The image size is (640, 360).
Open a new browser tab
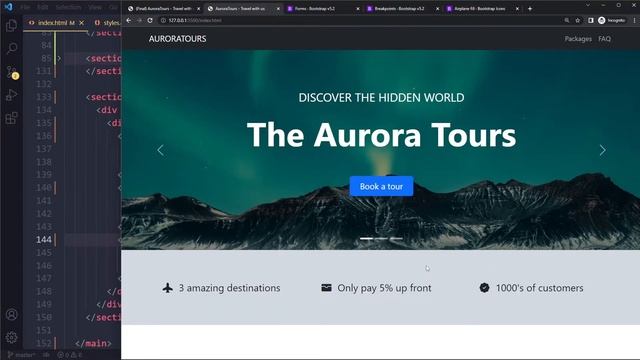click(x=530, y=8)
